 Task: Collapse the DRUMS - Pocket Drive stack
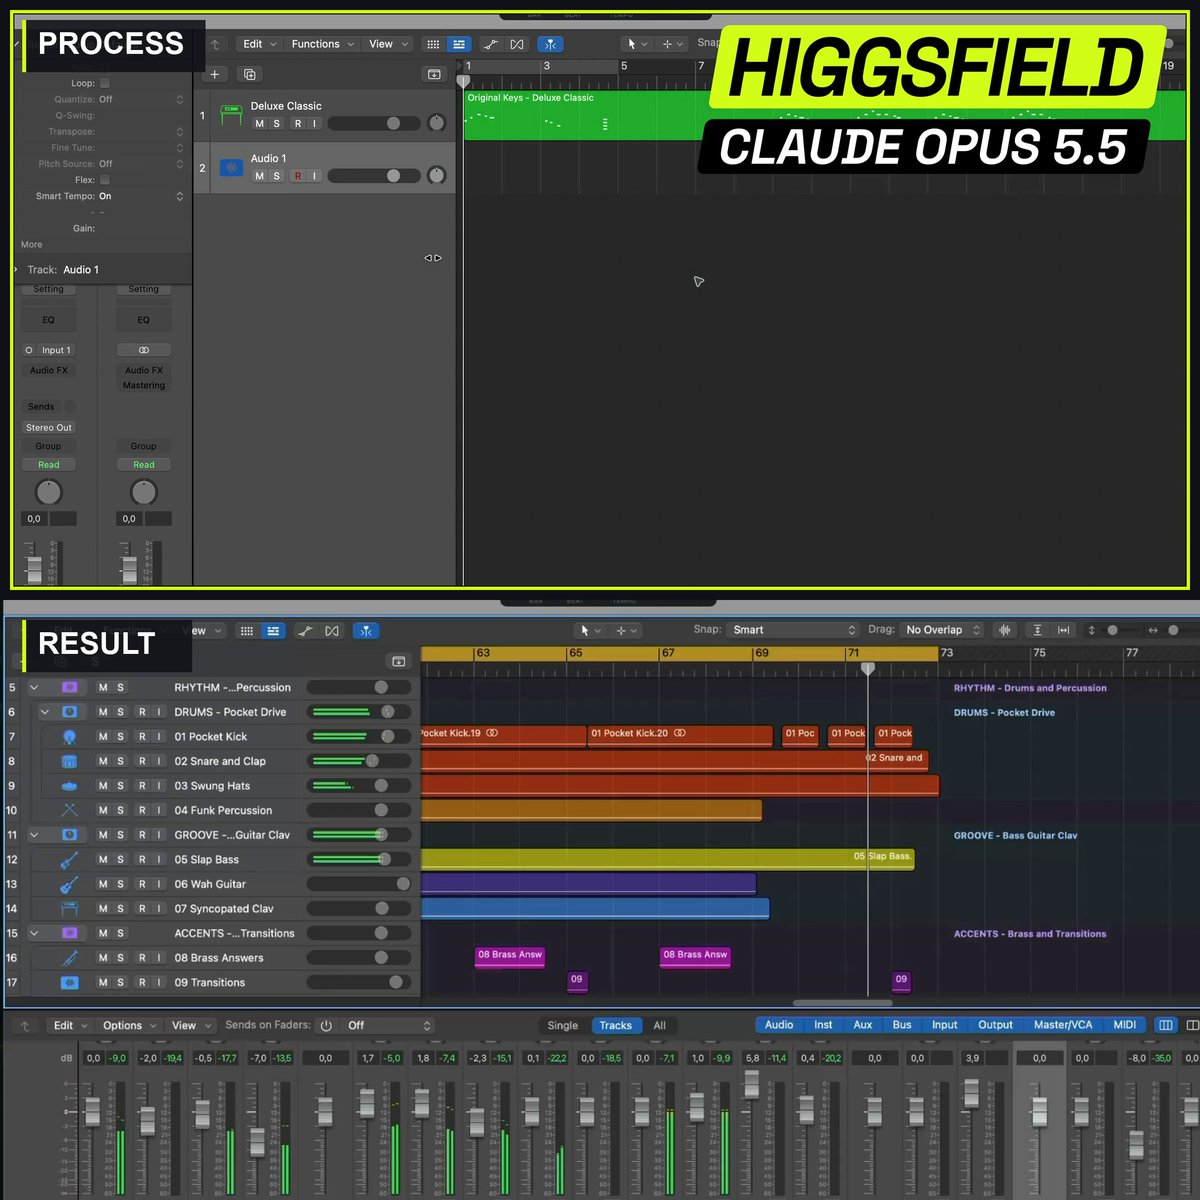44,712
